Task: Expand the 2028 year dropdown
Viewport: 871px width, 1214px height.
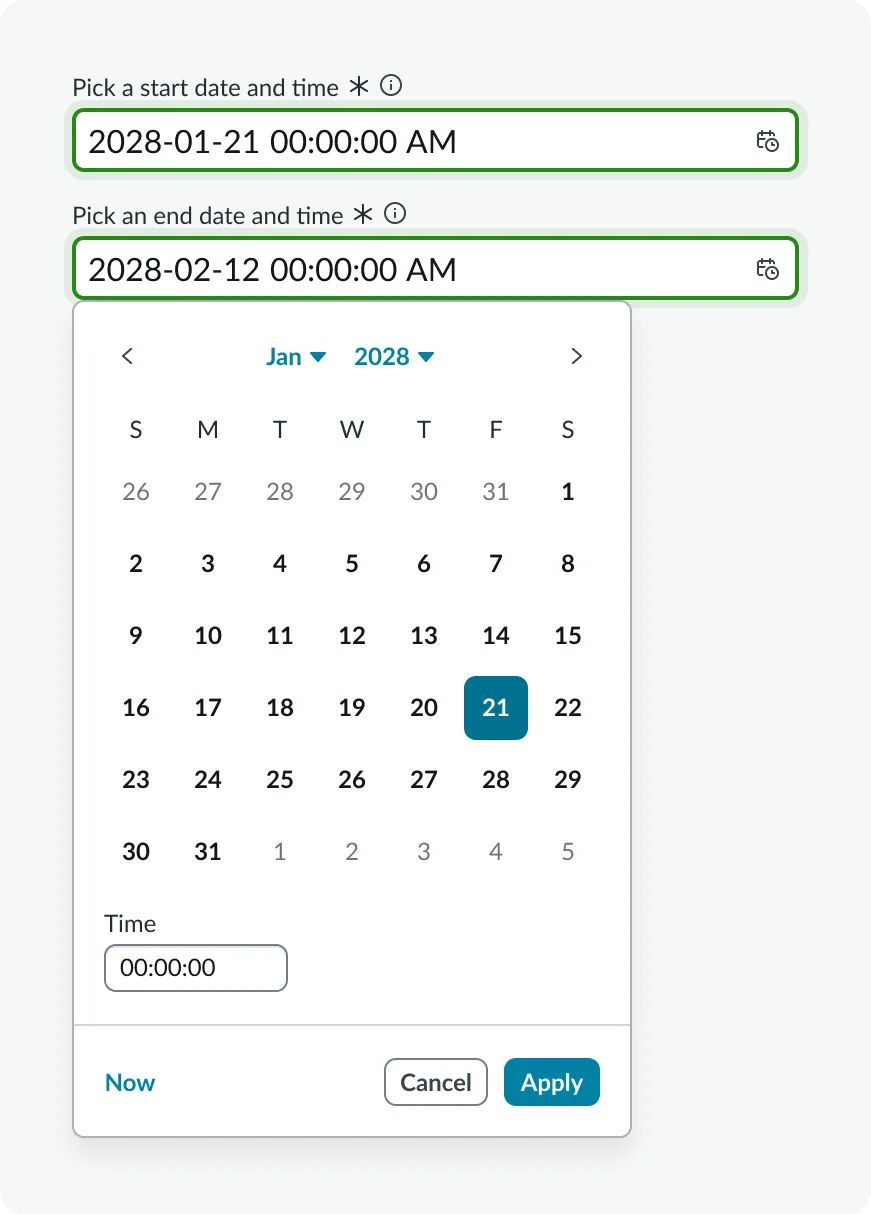Action: coord(394,357)
